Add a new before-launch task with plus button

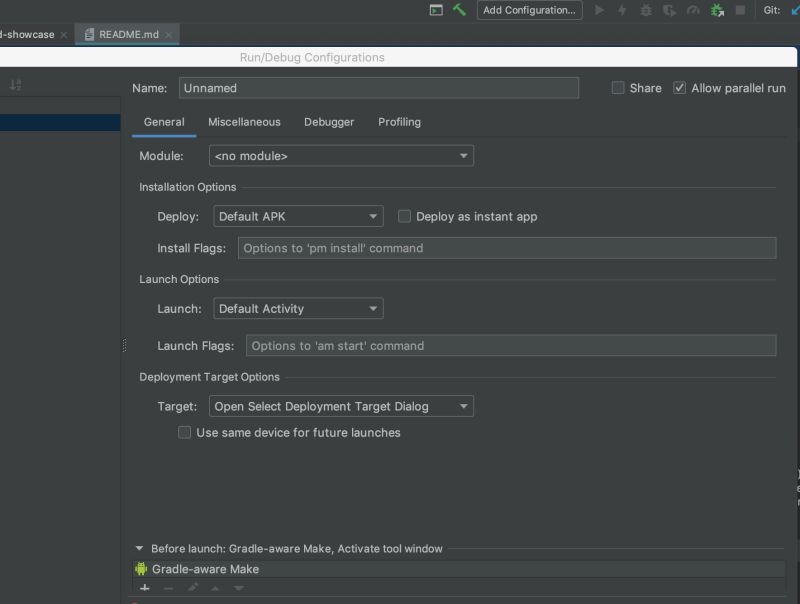pos(144,588)
